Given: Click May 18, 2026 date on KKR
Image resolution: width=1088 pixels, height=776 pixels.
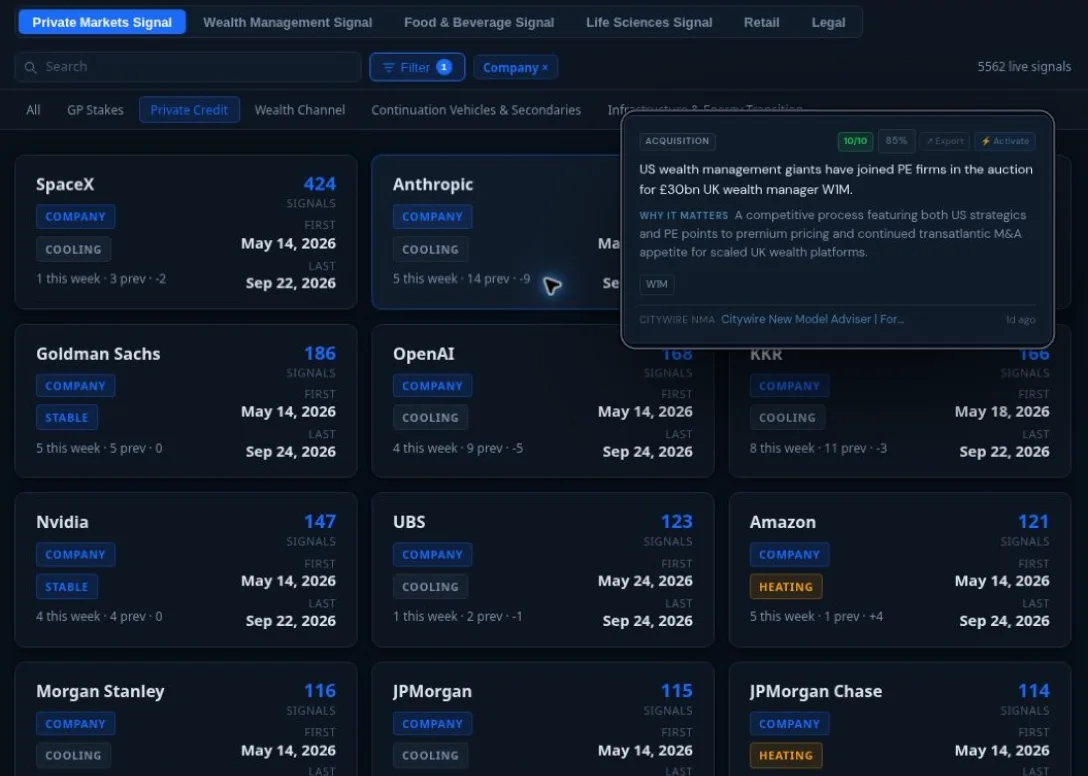Looking at the screenshot, I should point(1001,412).
